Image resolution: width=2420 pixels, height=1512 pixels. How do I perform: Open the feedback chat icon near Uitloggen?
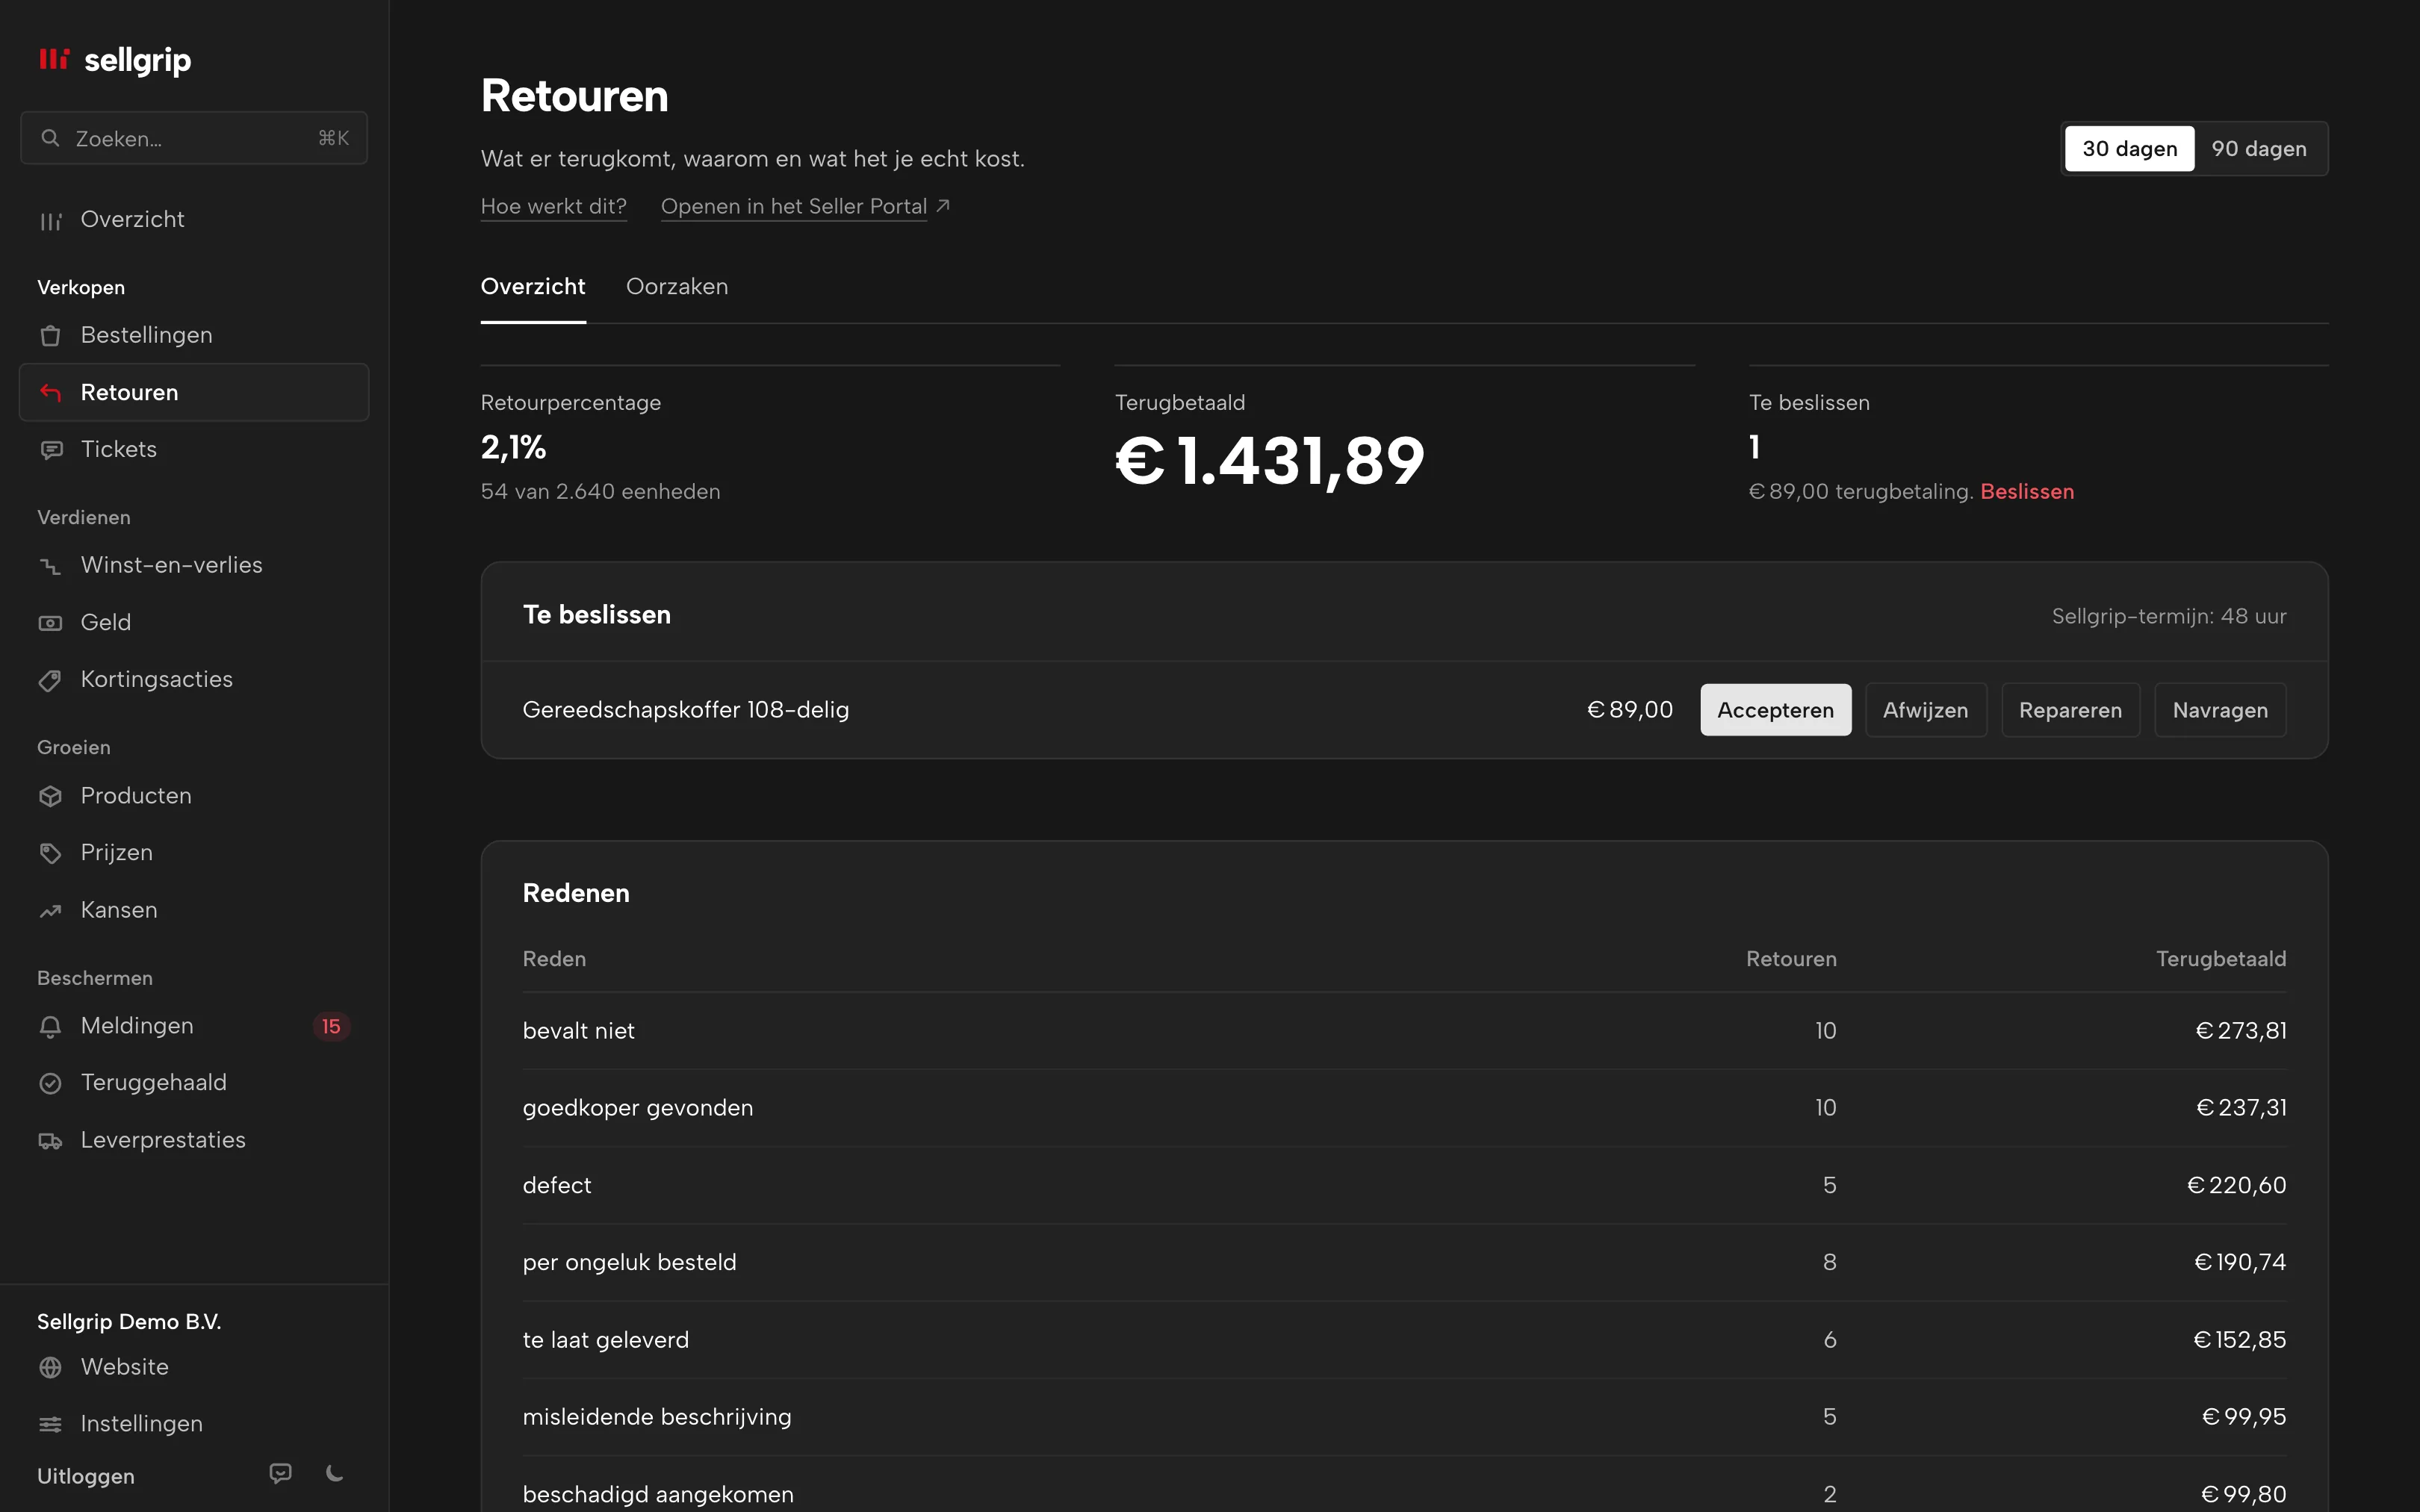(x=280, y=1473)
